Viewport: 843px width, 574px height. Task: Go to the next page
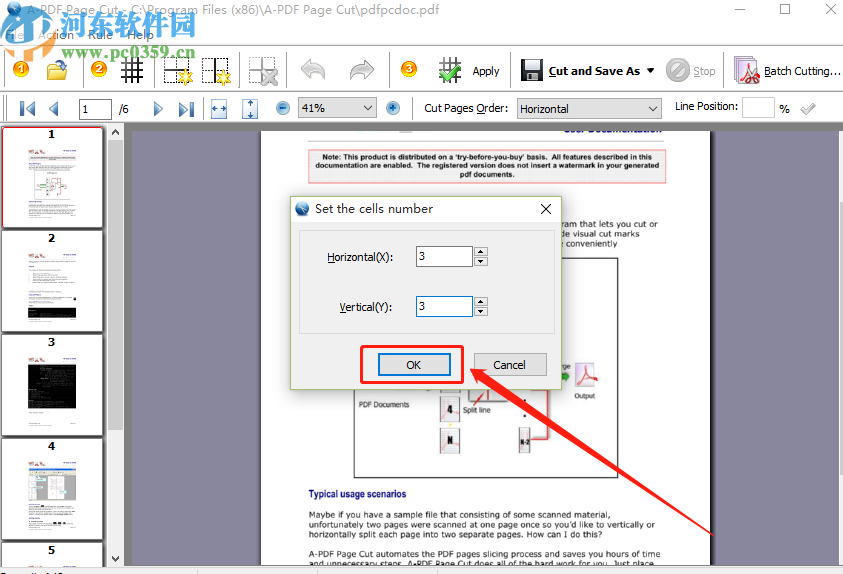[x=158, y=109]
